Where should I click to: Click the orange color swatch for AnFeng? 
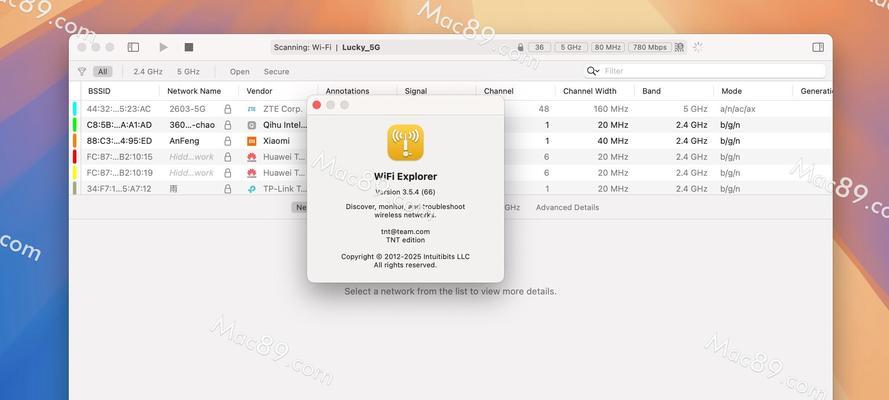click(75, 141)
